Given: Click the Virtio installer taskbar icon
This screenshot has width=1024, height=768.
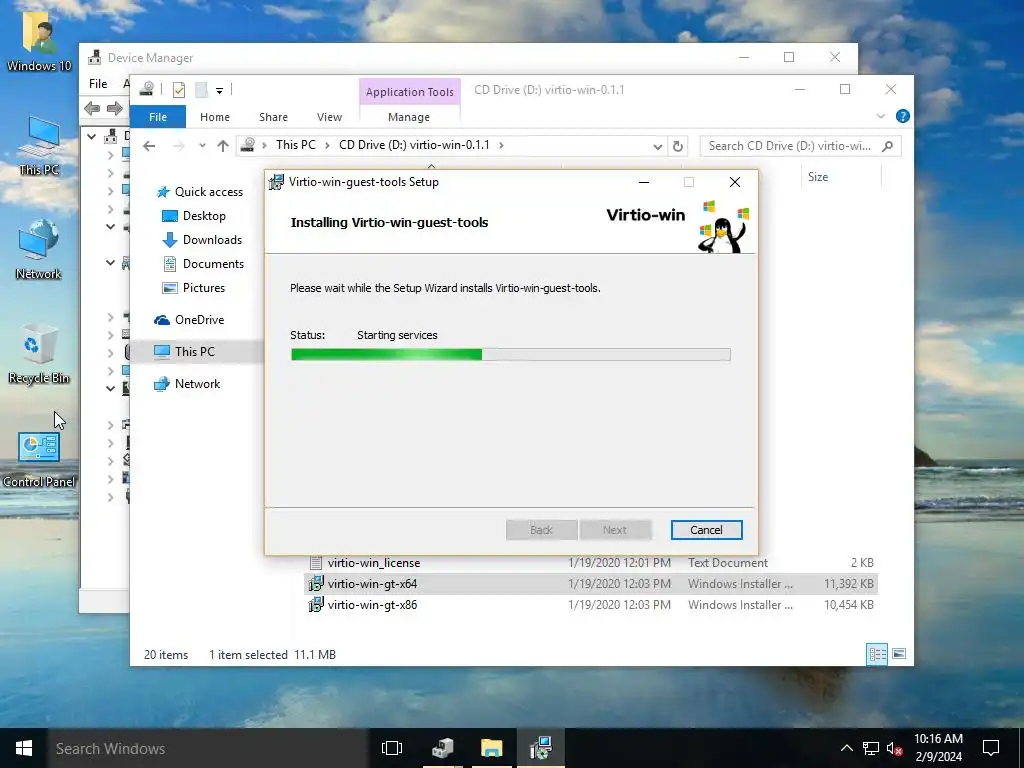Looking at the screenshot, I should [541, 748].
